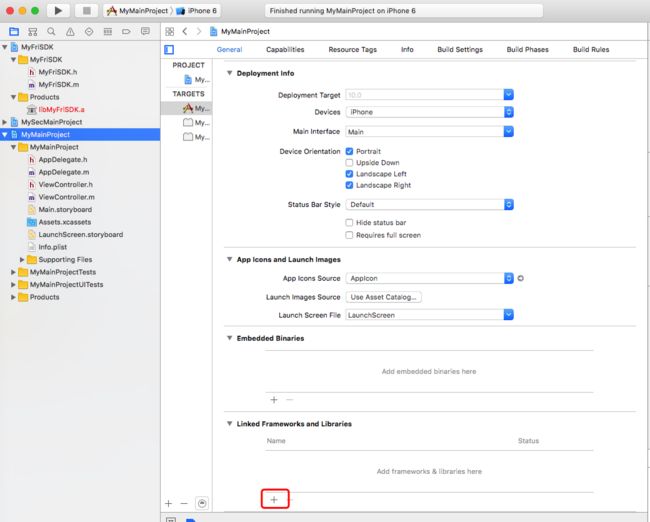Image resolution: width=650 pixels, height=522 pixels.
Task: Open the Test navigator diamond icon
Action: click(x=89, y=32)
